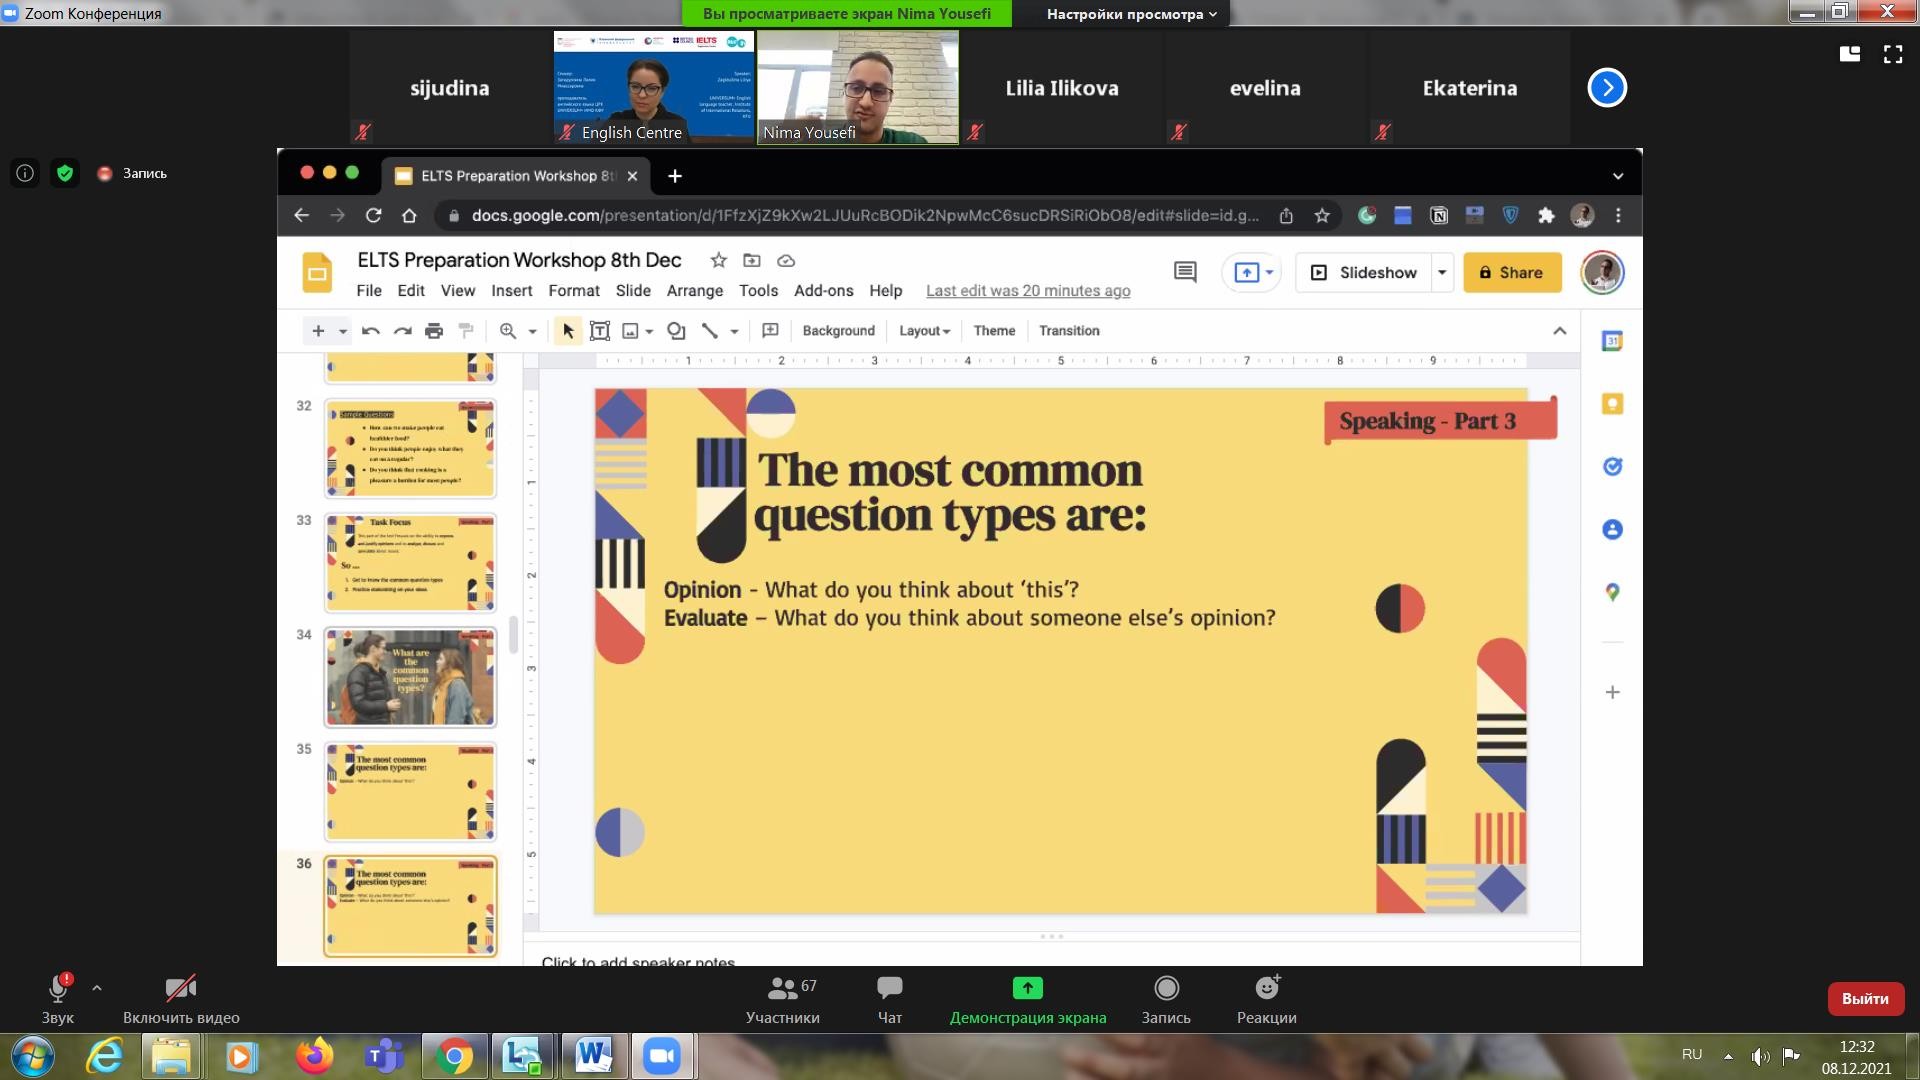Click the Zoom Record button icon

(1166, 989)
